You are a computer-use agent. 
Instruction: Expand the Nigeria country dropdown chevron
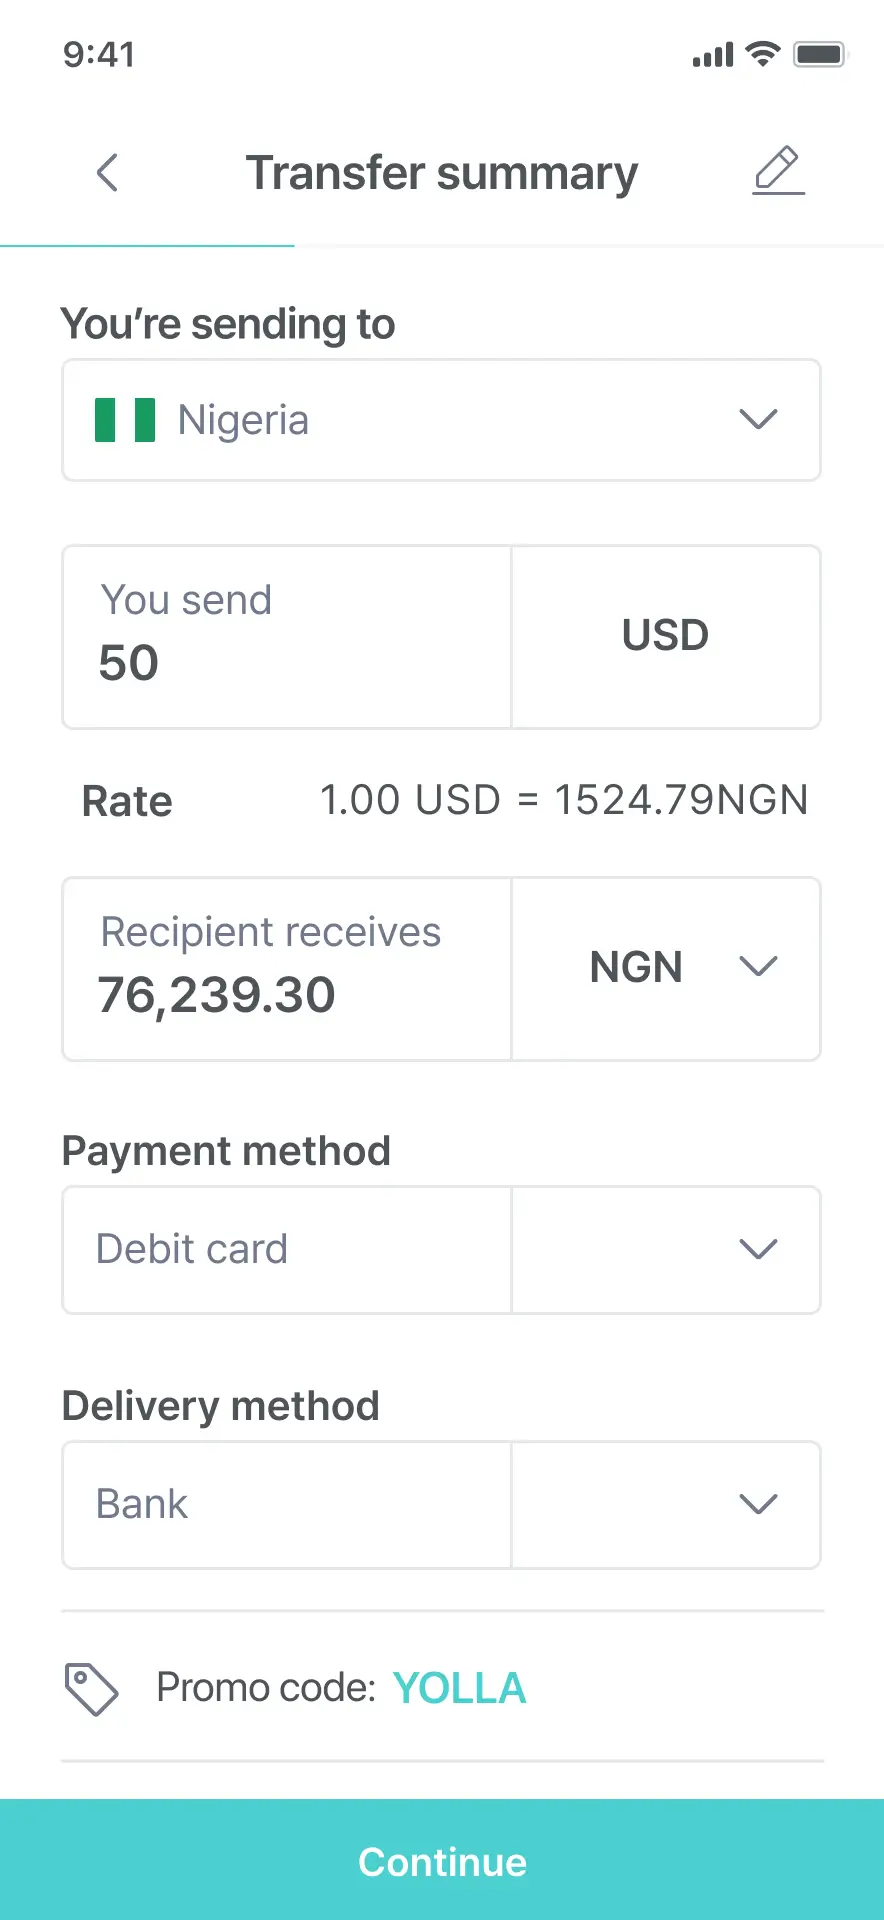(x=758, y=420)
